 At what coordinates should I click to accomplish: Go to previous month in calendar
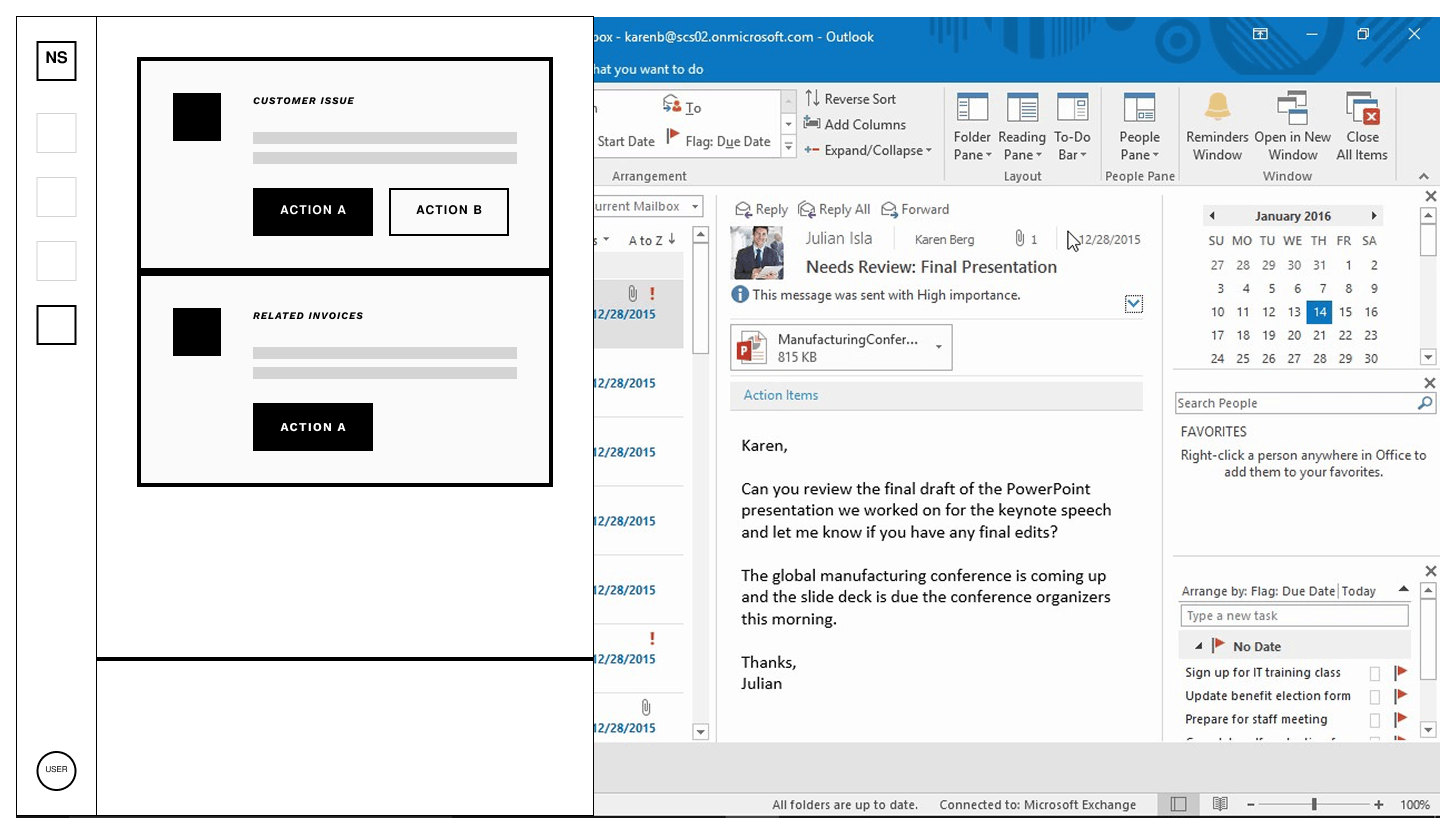[1212, 216]
